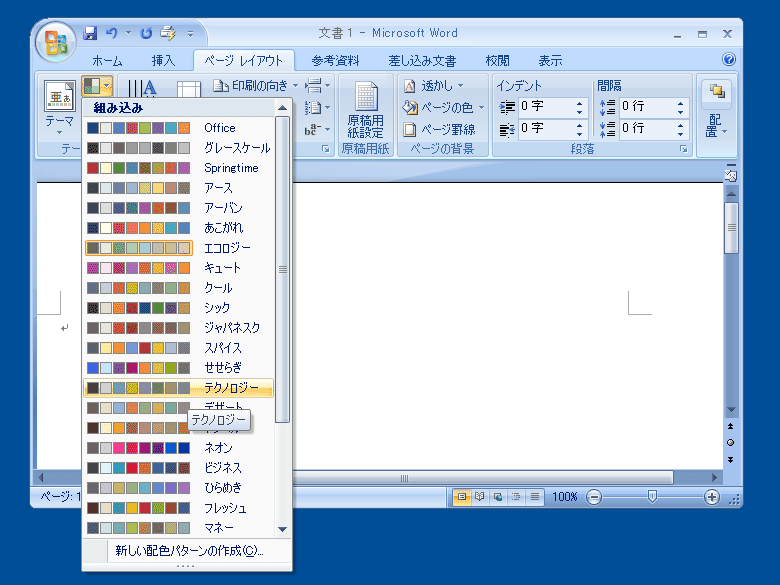This screenshot has height=585, width=780.
Task: Choose the アース color scheme
Action: pos(179,188)
